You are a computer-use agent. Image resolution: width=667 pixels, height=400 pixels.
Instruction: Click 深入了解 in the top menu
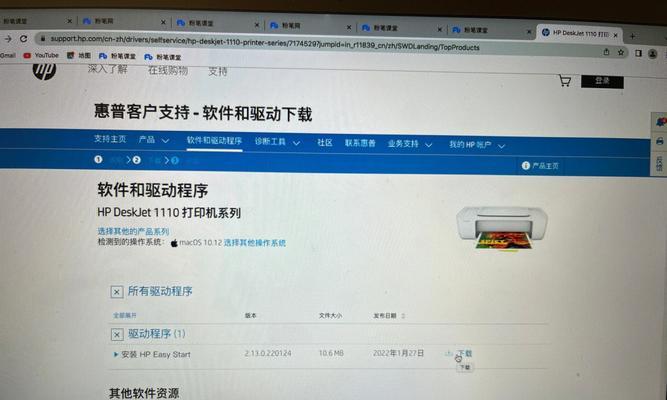(108, 69)
